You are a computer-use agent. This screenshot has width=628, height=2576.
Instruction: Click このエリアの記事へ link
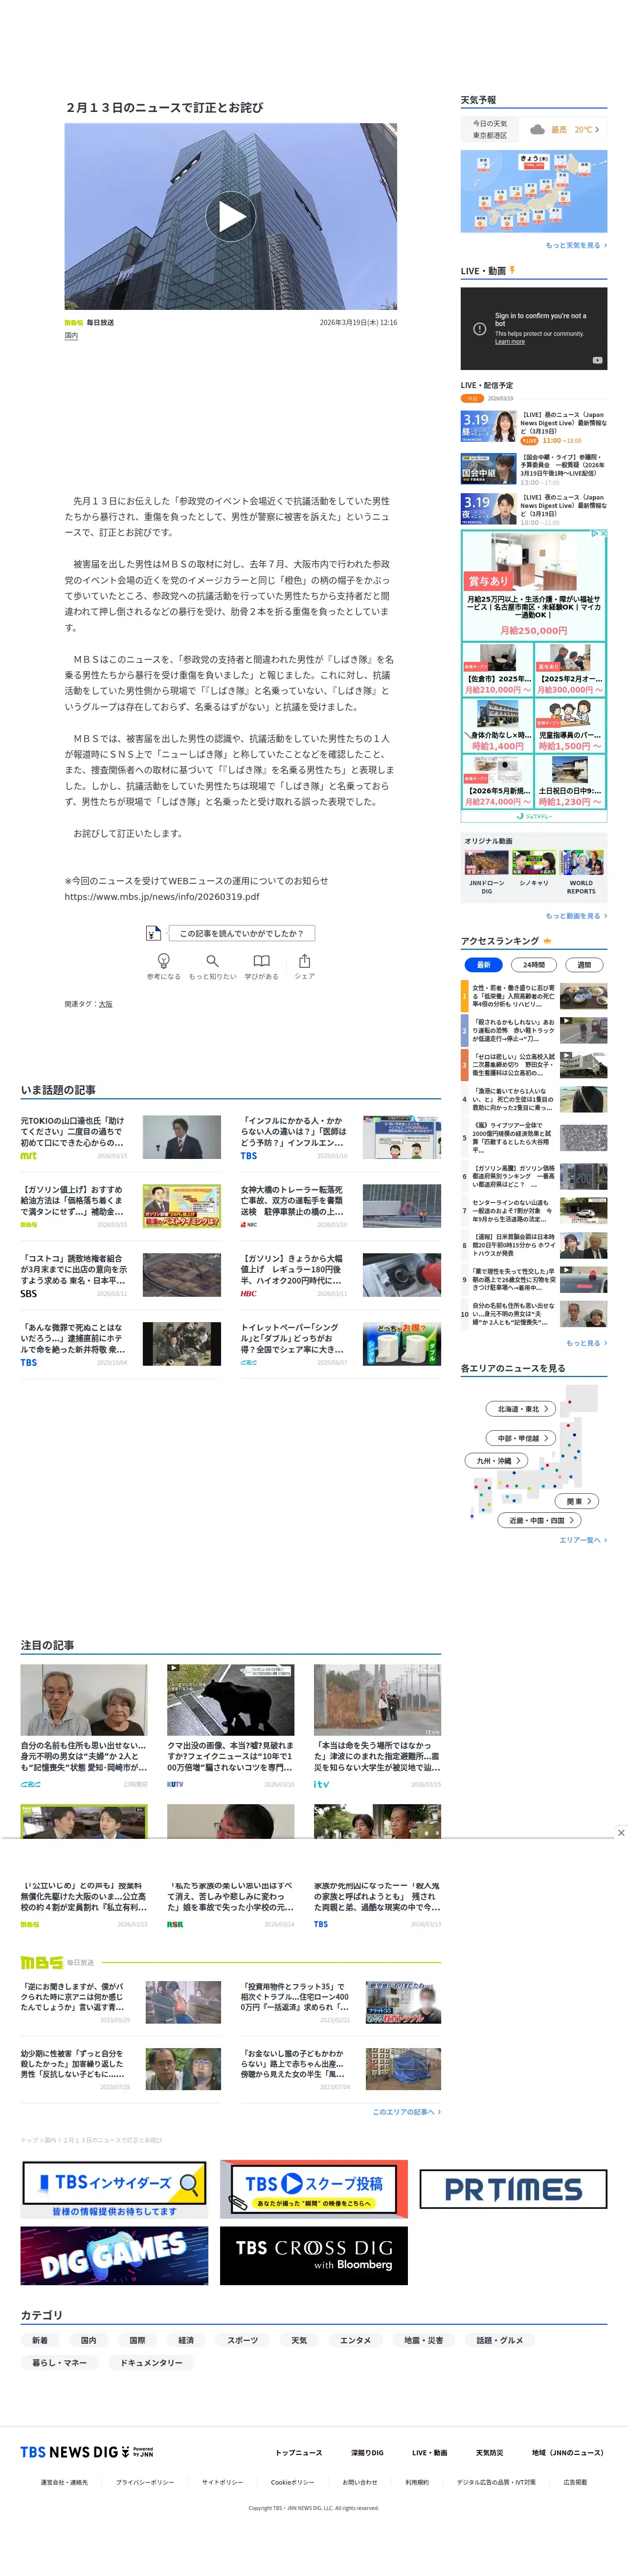[406, 2112]
